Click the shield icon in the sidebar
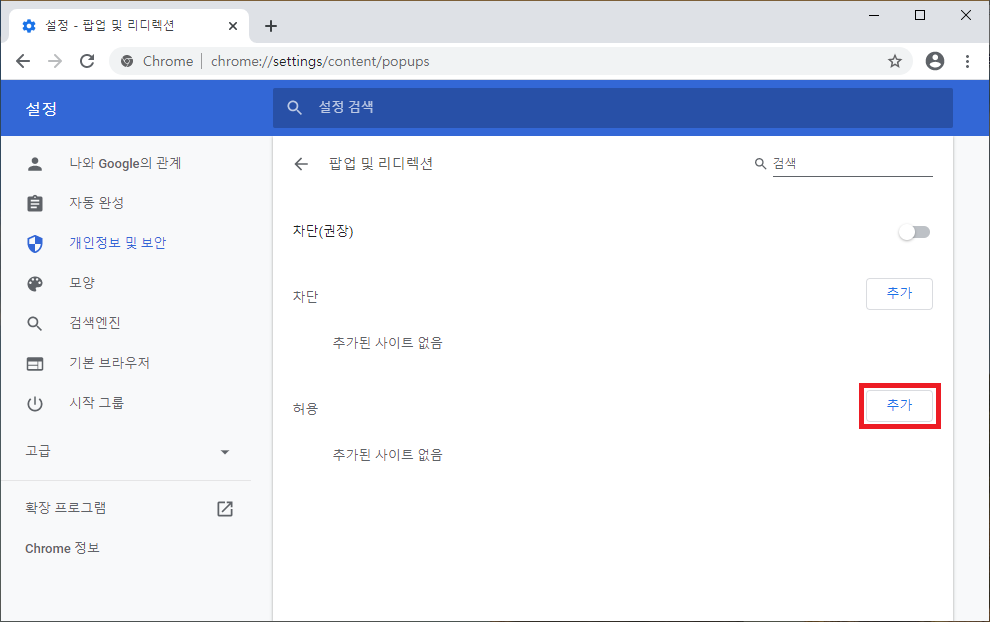990x622 pixels. (35, 244)
